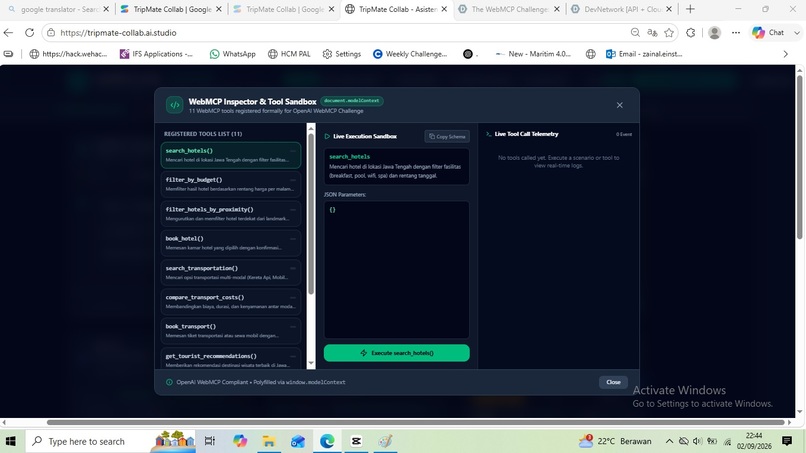Open HCM PAL bookmark
This screenshot has height=453, width=806.
tap(289, 54)
